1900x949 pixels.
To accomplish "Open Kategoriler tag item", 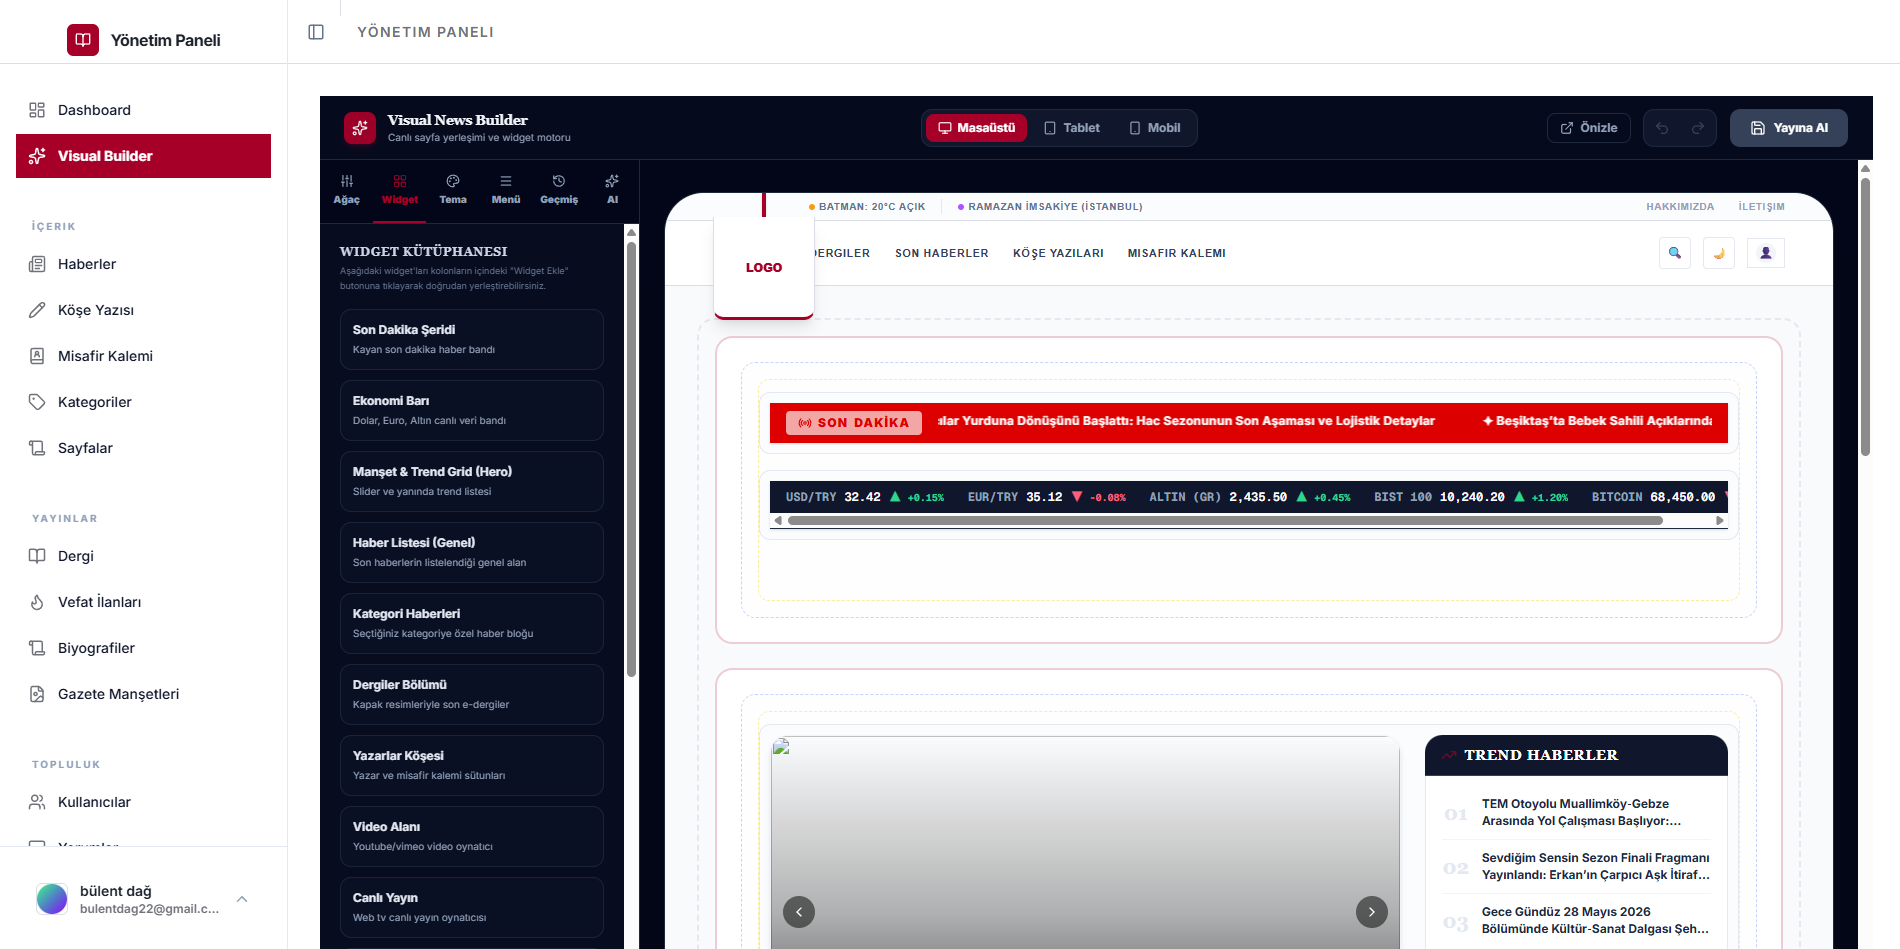I will point(143,402).
